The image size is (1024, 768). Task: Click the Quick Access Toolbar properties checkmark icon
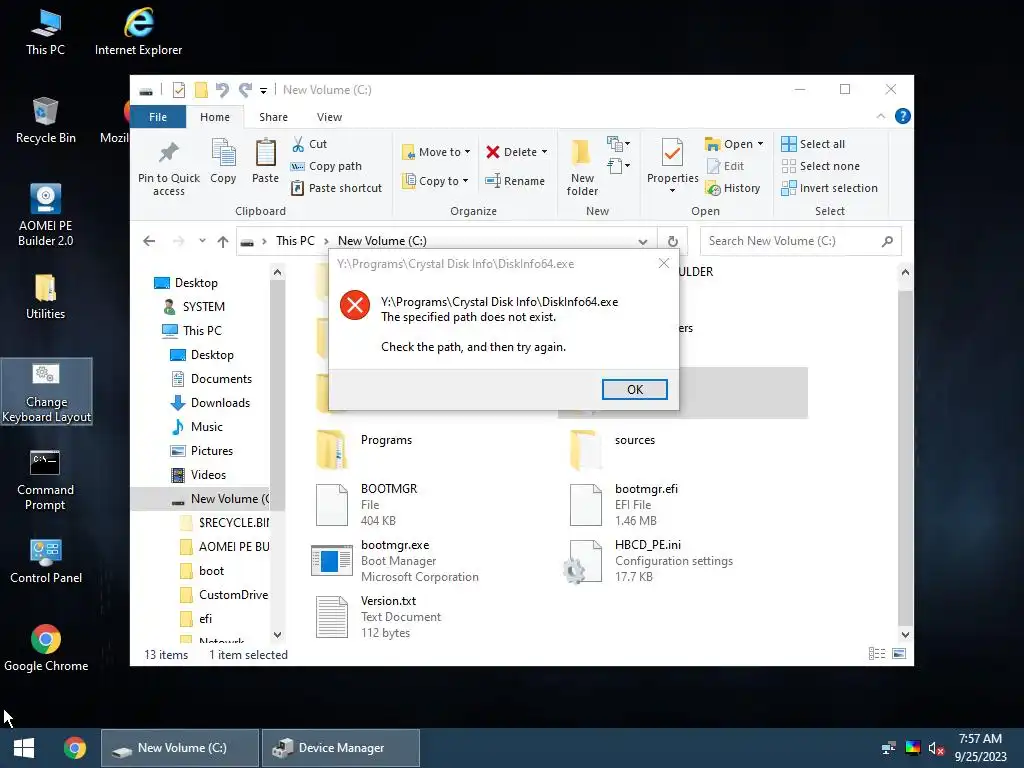click(178, 90)
